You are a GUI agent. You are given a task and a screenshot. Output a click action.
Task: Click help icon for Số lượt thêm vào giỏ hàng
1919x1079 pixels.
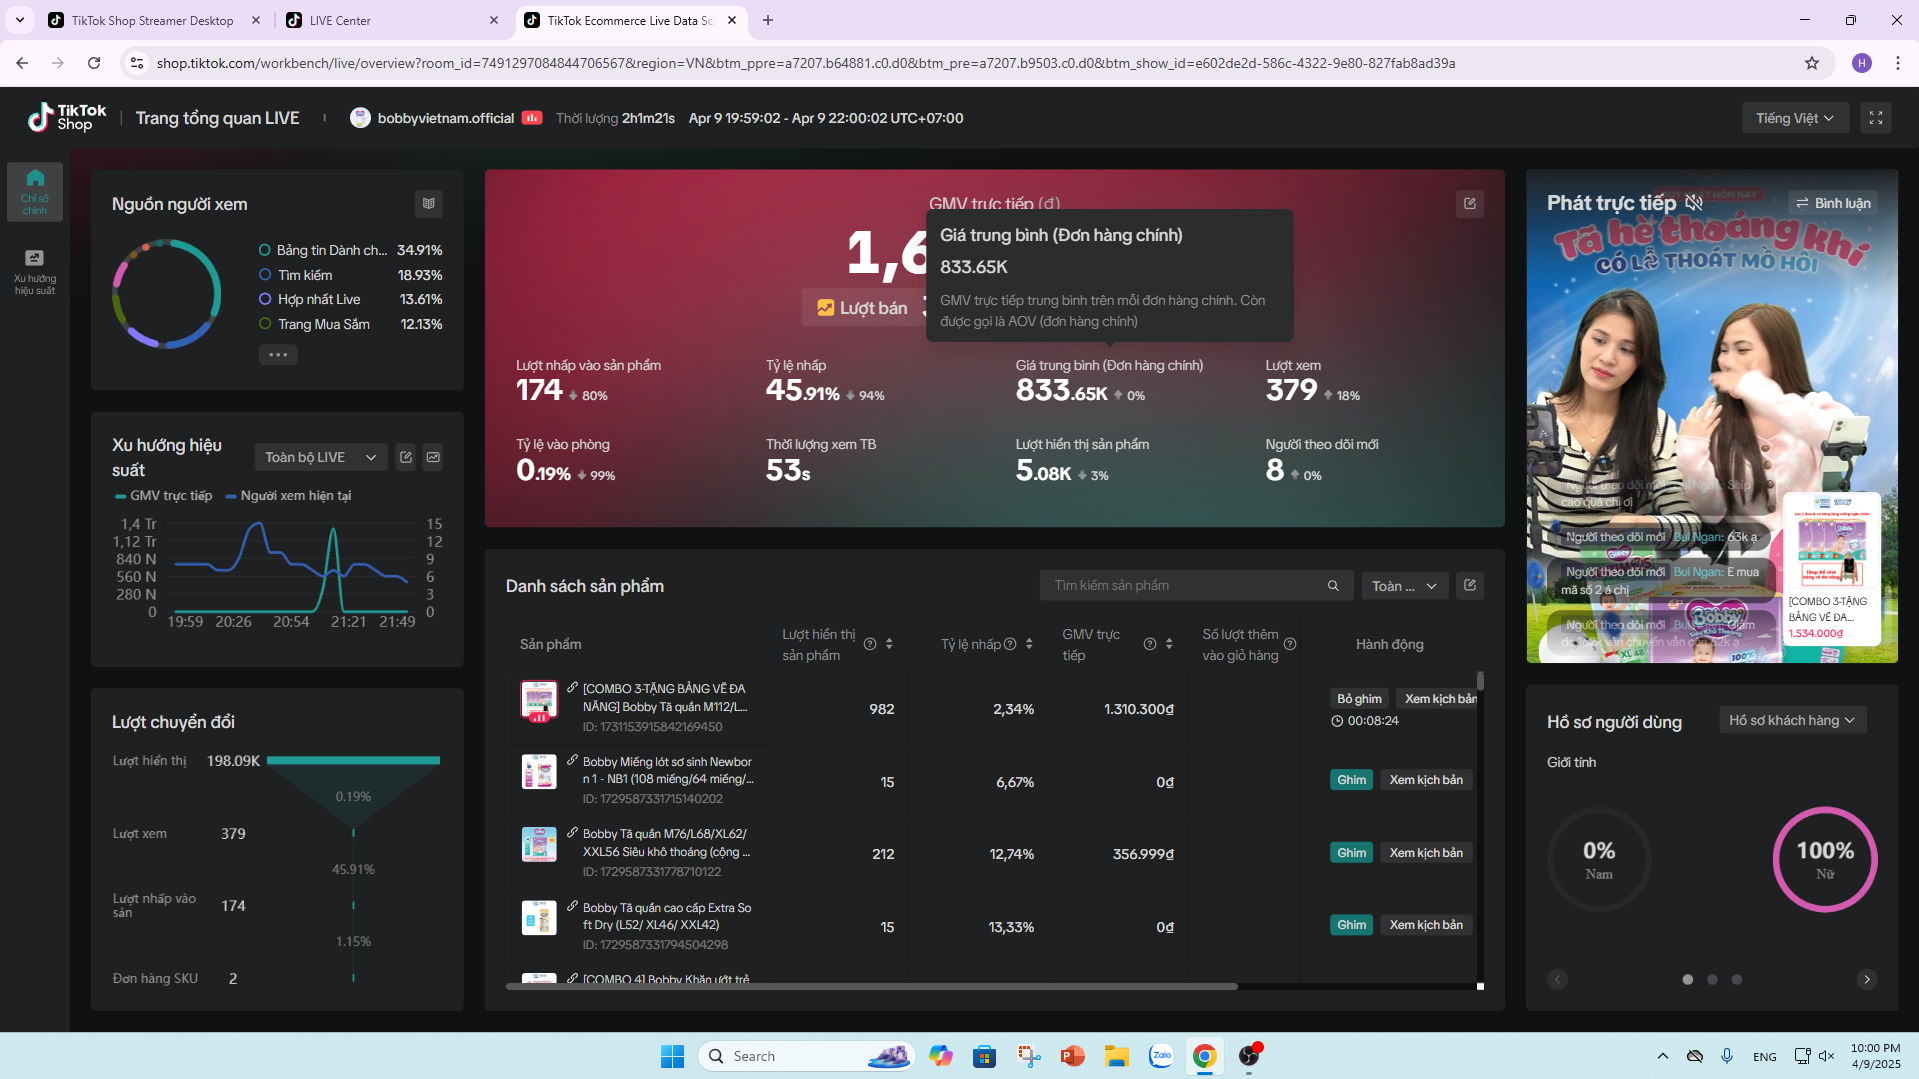(x=1290, y=645)
